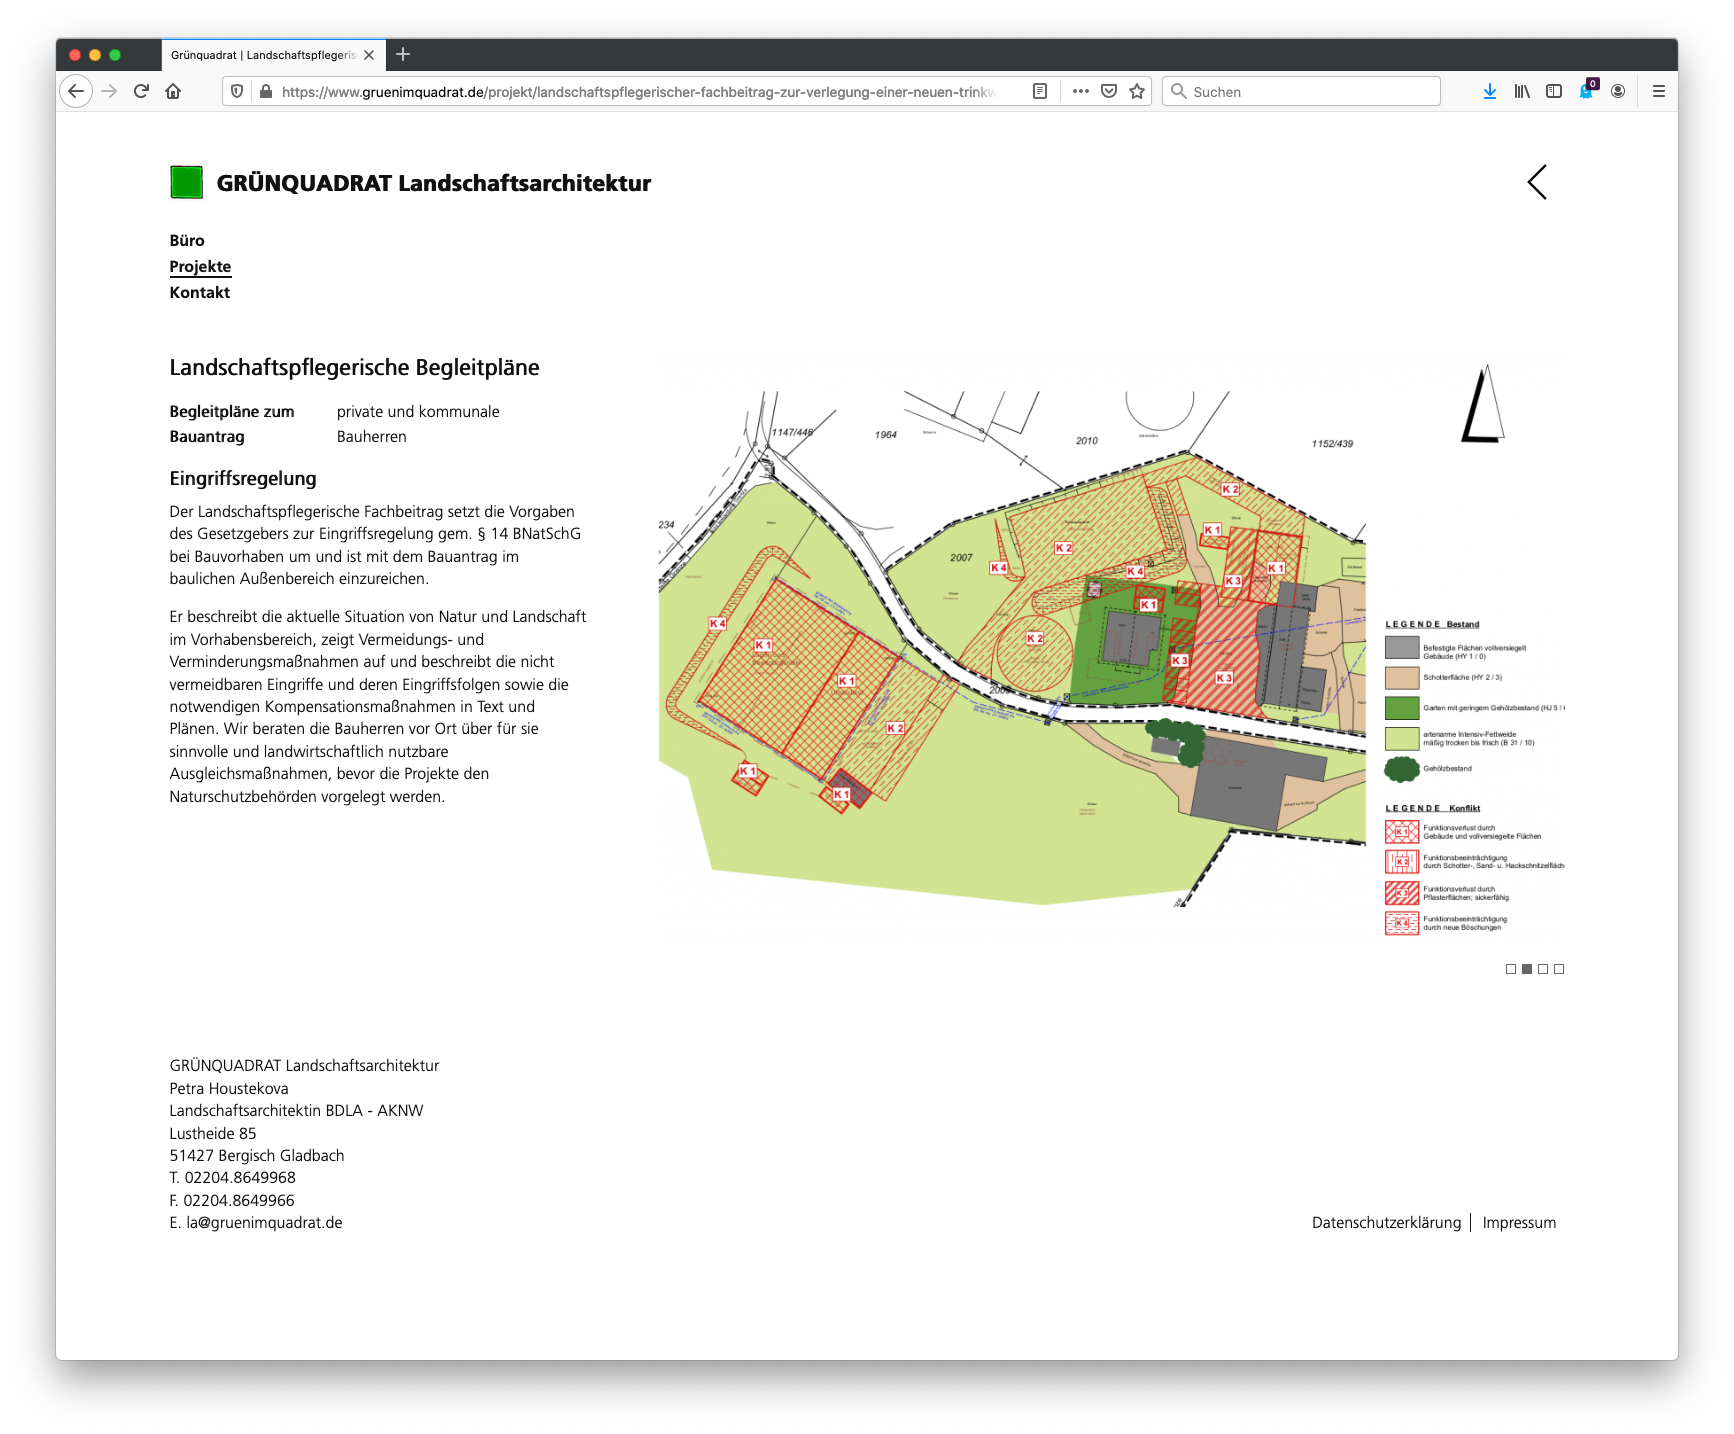Click the dark green Garten legend swatch

click(1402, 708)
